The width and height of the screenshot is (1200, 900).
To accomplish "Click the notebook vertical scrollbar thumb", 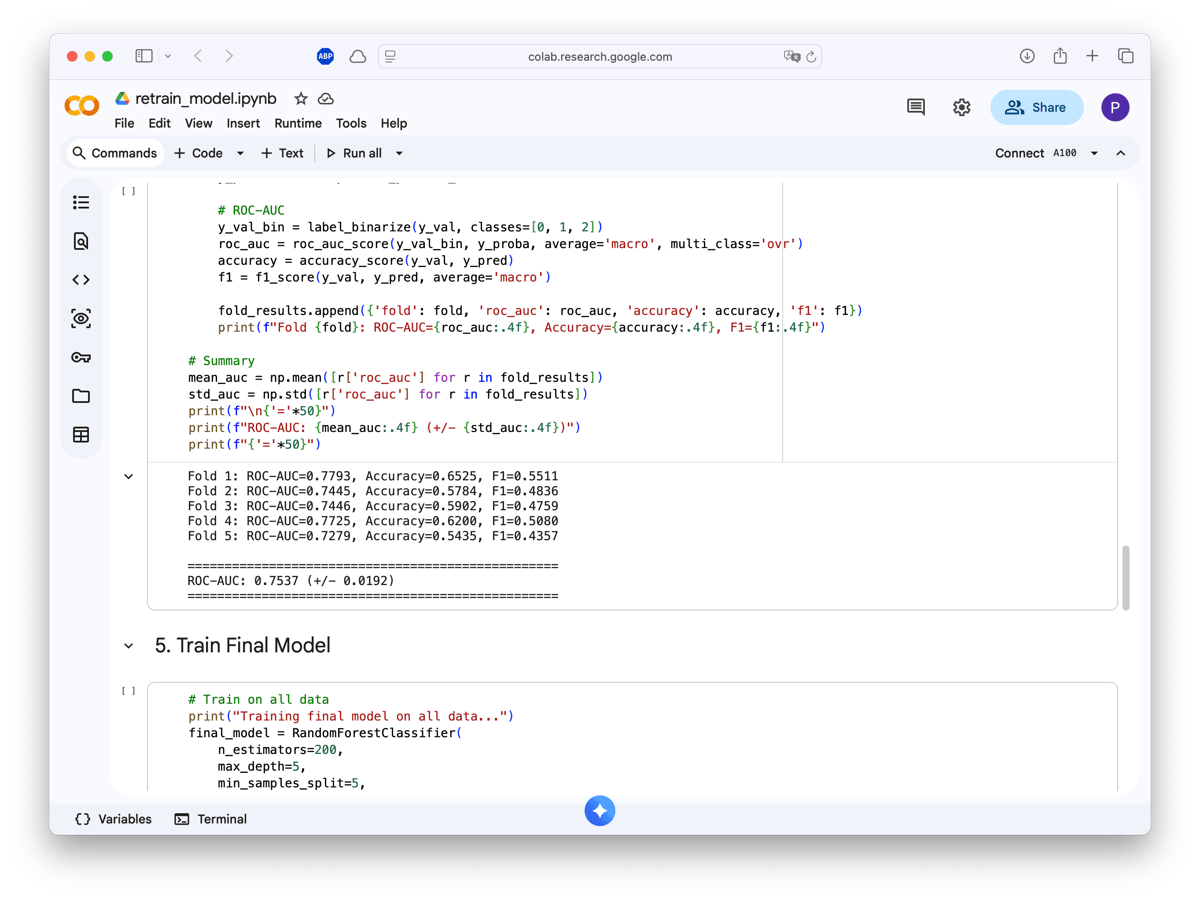I will [x=1126, y=577].
